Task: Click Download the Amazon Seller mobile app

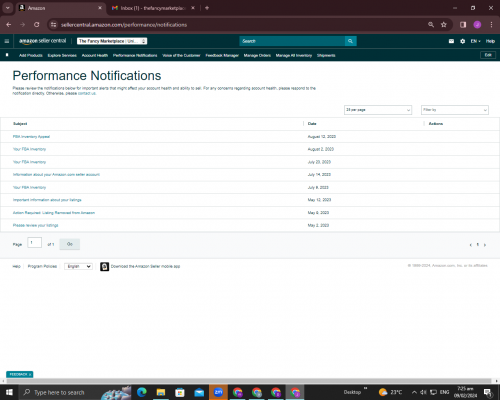Action: coord(145,266)
